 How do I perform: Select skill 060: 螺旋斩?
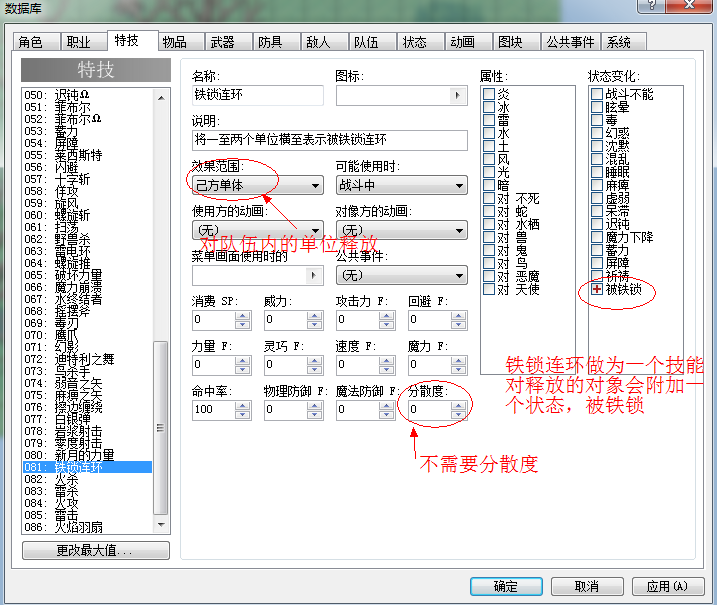pos(87,215)
